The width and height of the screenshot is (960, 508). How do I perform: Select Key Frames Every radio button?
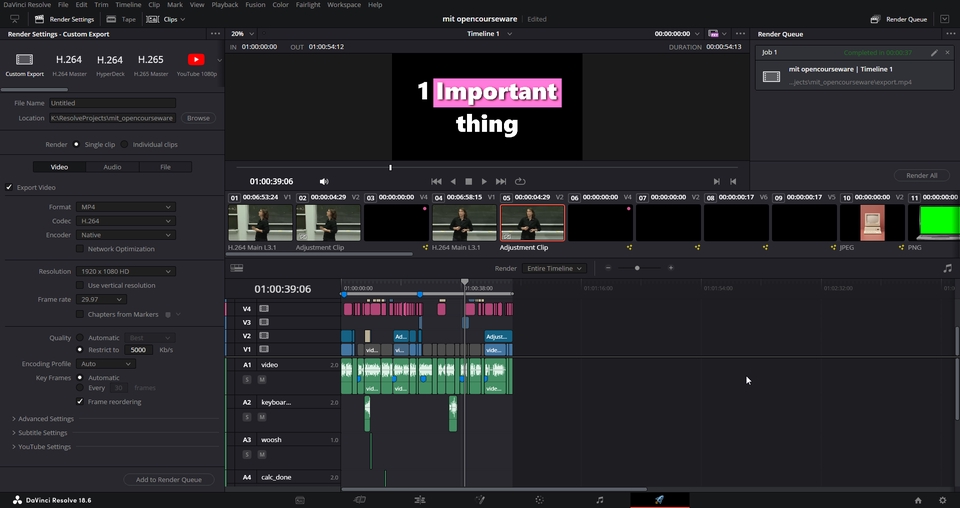(x=80, y=387)
